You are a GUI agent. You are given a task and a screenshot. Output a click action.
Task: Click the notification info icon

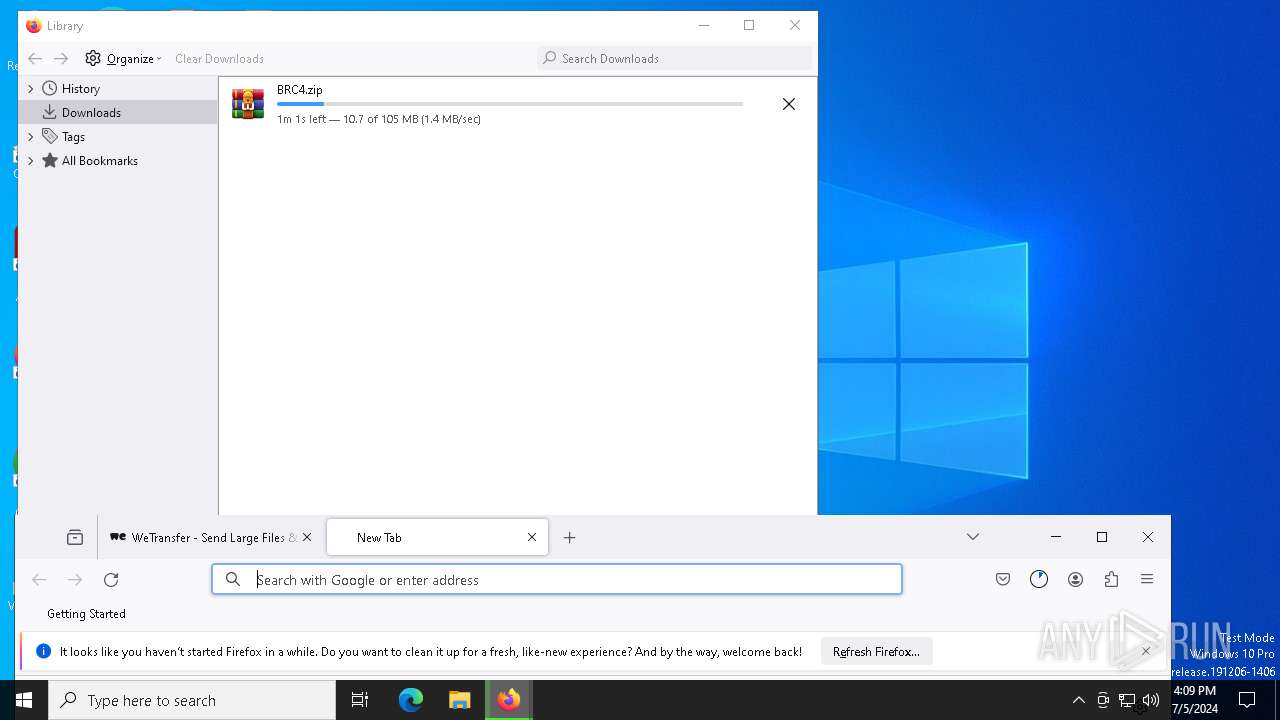[x=43, y=651]
